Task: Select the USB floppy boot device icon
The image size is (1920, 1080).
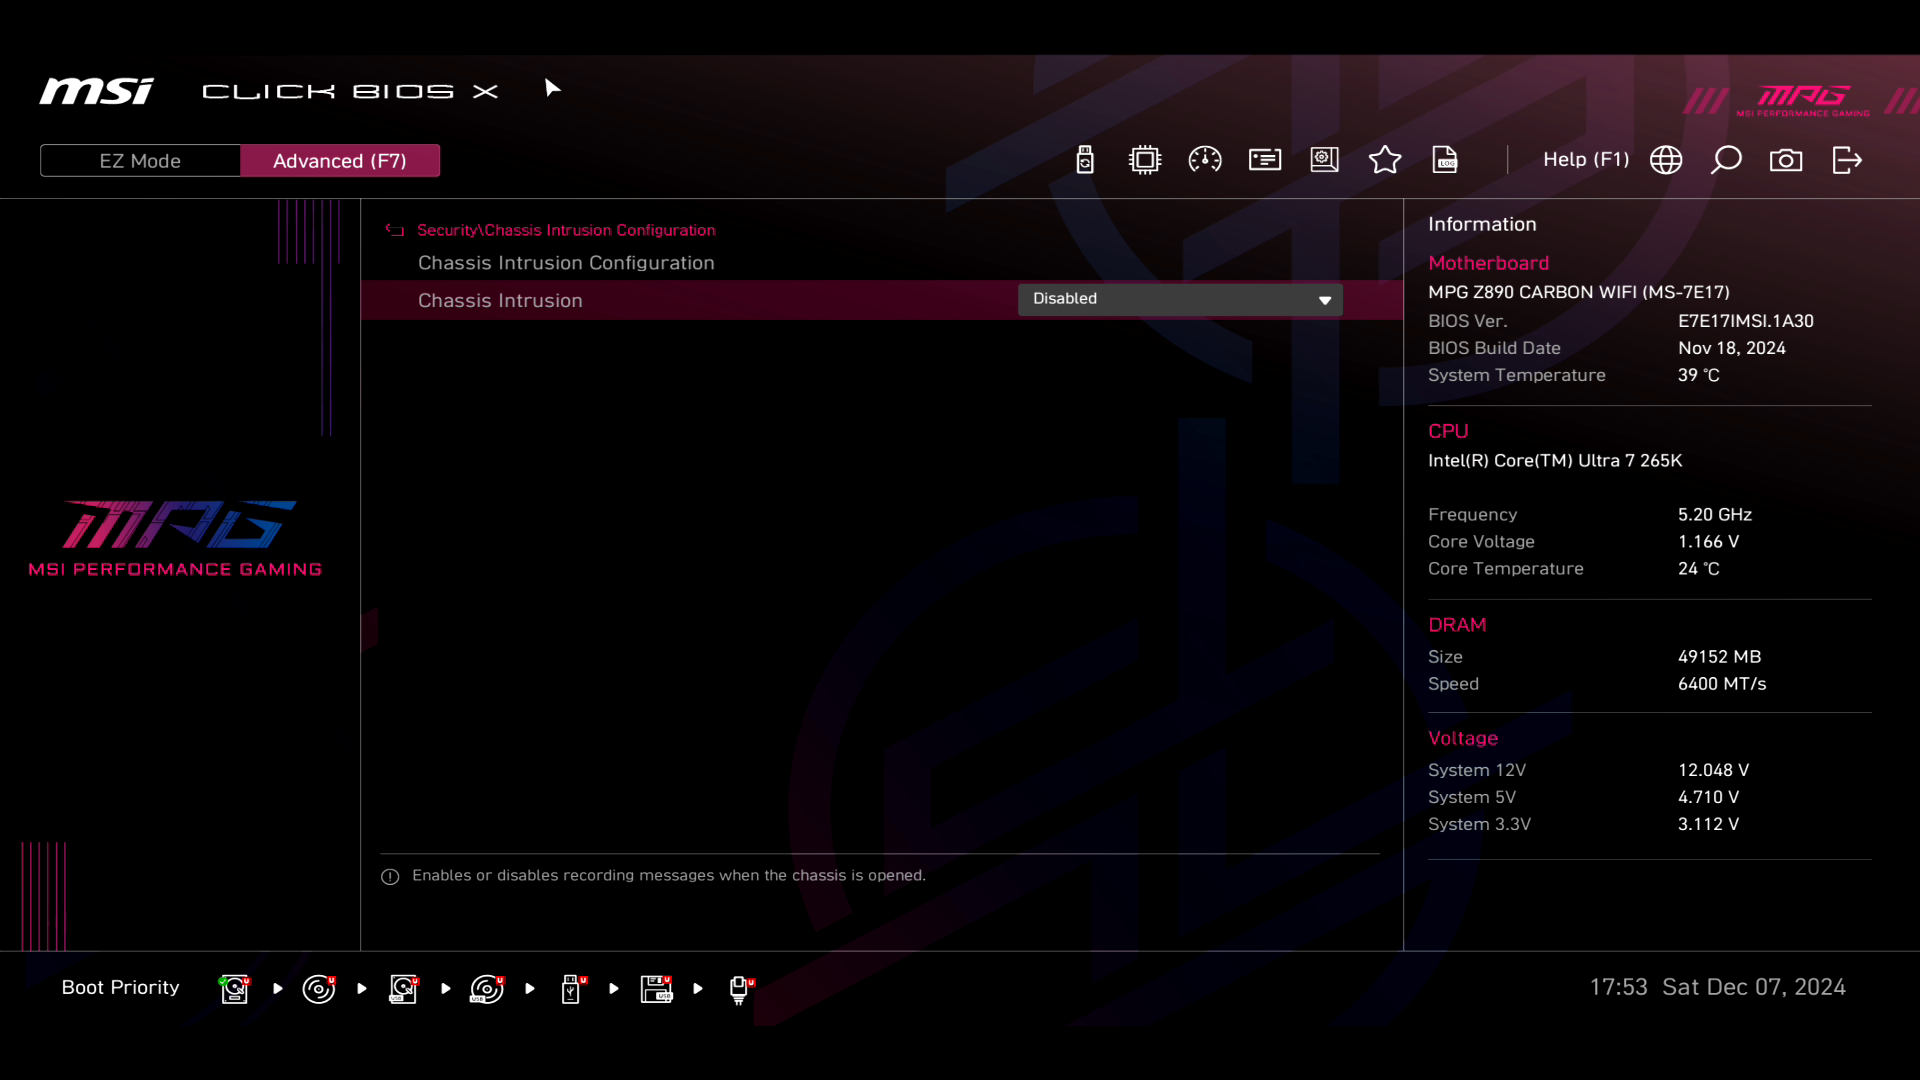Action: (657, 989)
